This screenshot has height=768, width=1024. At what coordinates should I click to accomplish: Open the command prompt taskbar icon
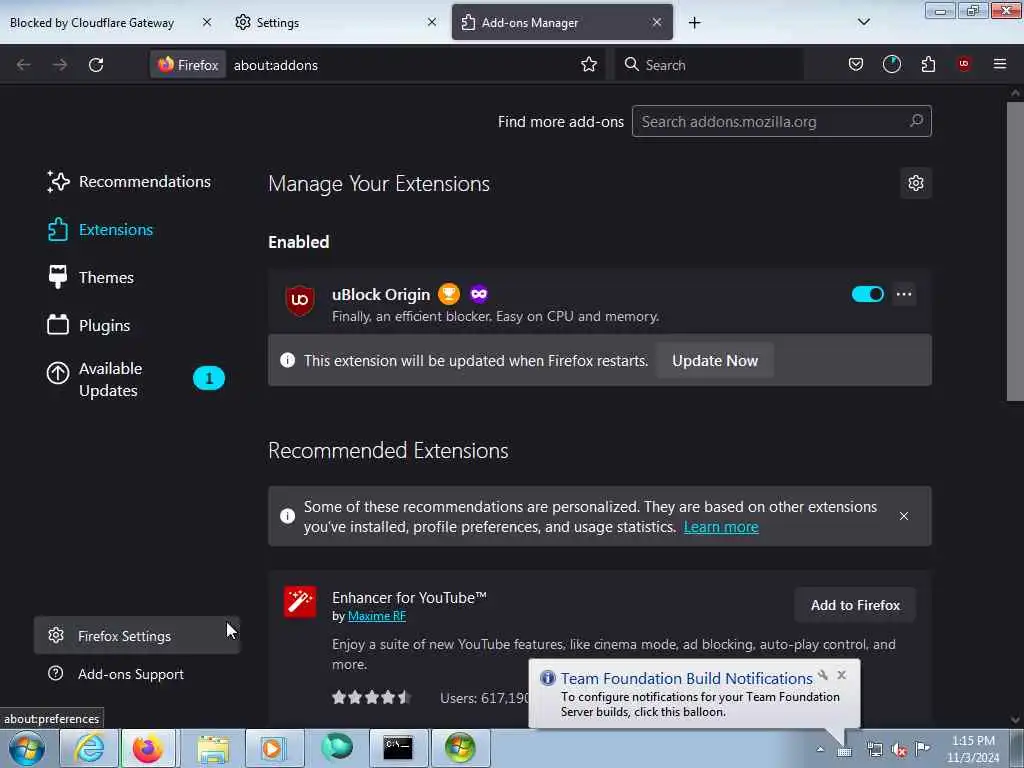[x=398, y=748]
